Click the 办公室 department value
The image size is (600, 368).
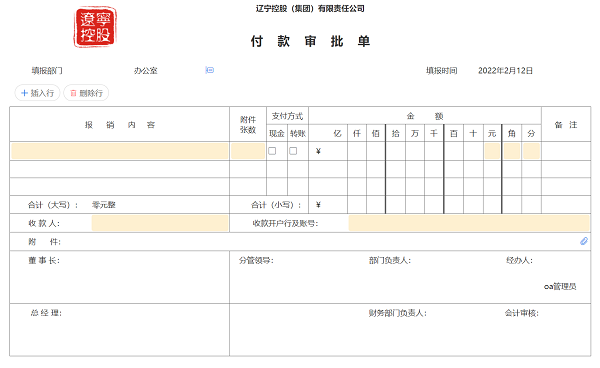tap(145, 71)
